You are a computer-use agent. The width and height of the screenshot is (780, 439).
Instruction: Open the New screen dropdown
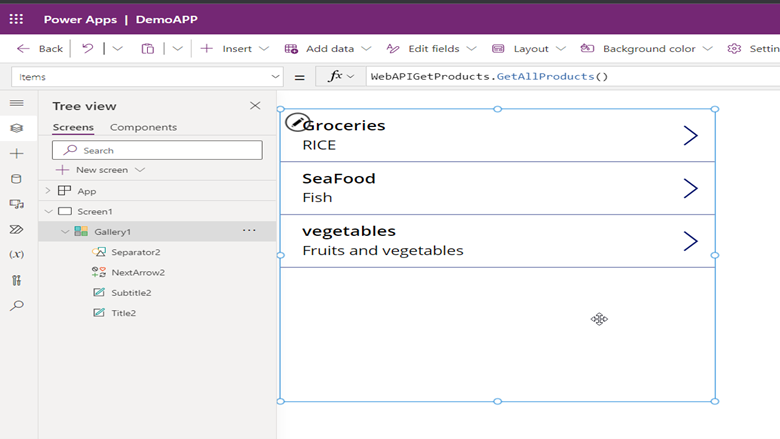[x=140, y=170]
